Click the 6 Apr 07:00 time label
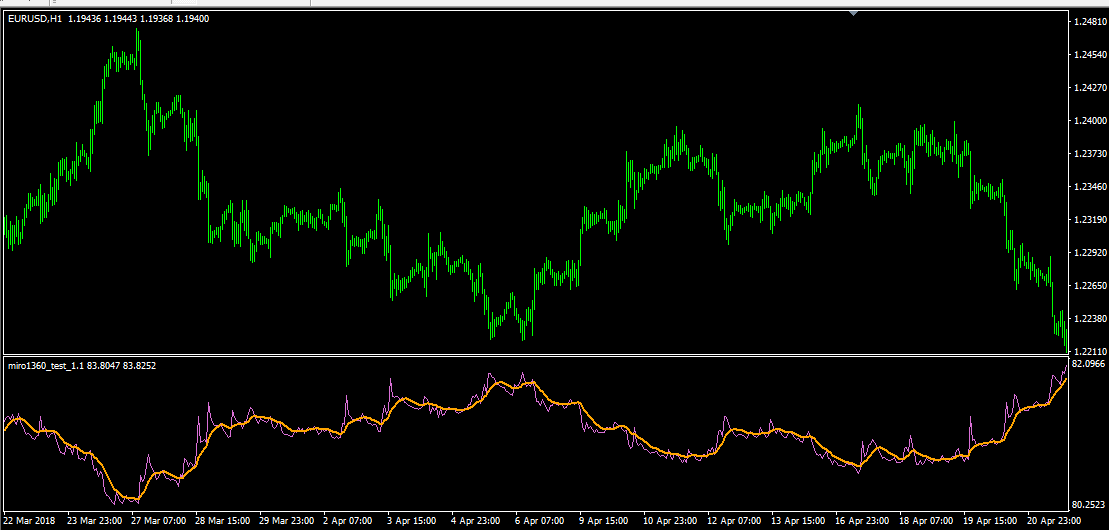Image resolution: width=1109 pixels, height=530 pixels. (540, 520)
